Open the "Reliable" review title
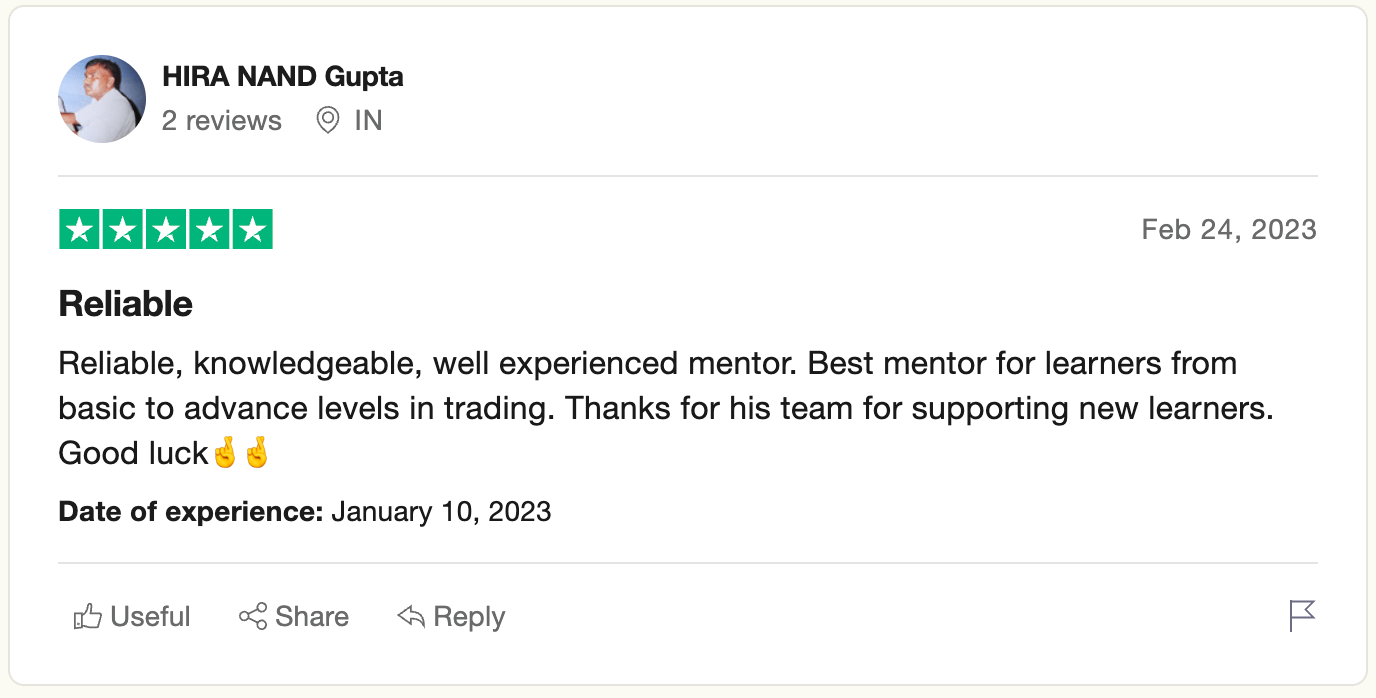The image size is (1376, 698). 126,304
